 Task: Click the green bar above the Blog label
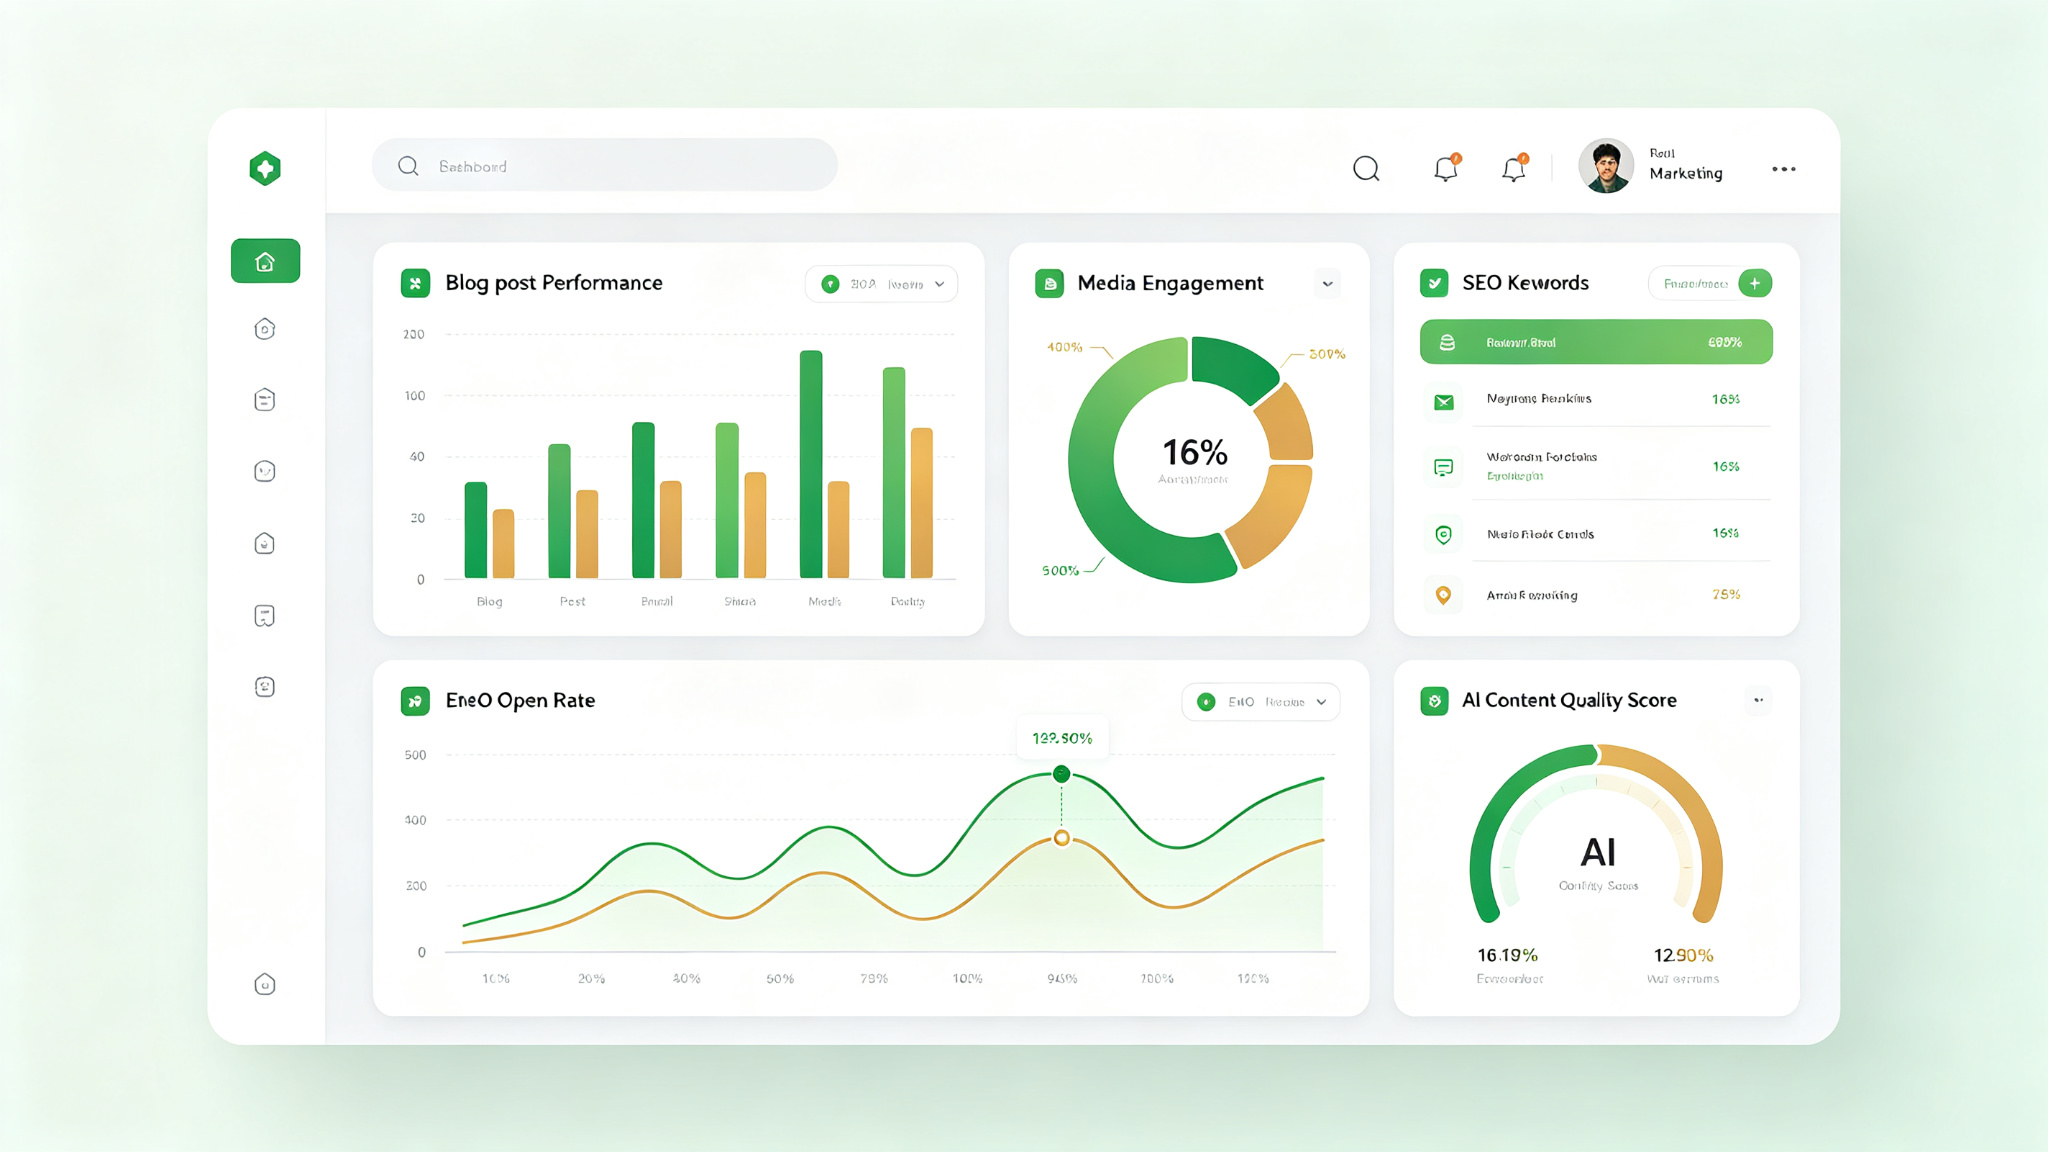[x=476, y=530]
